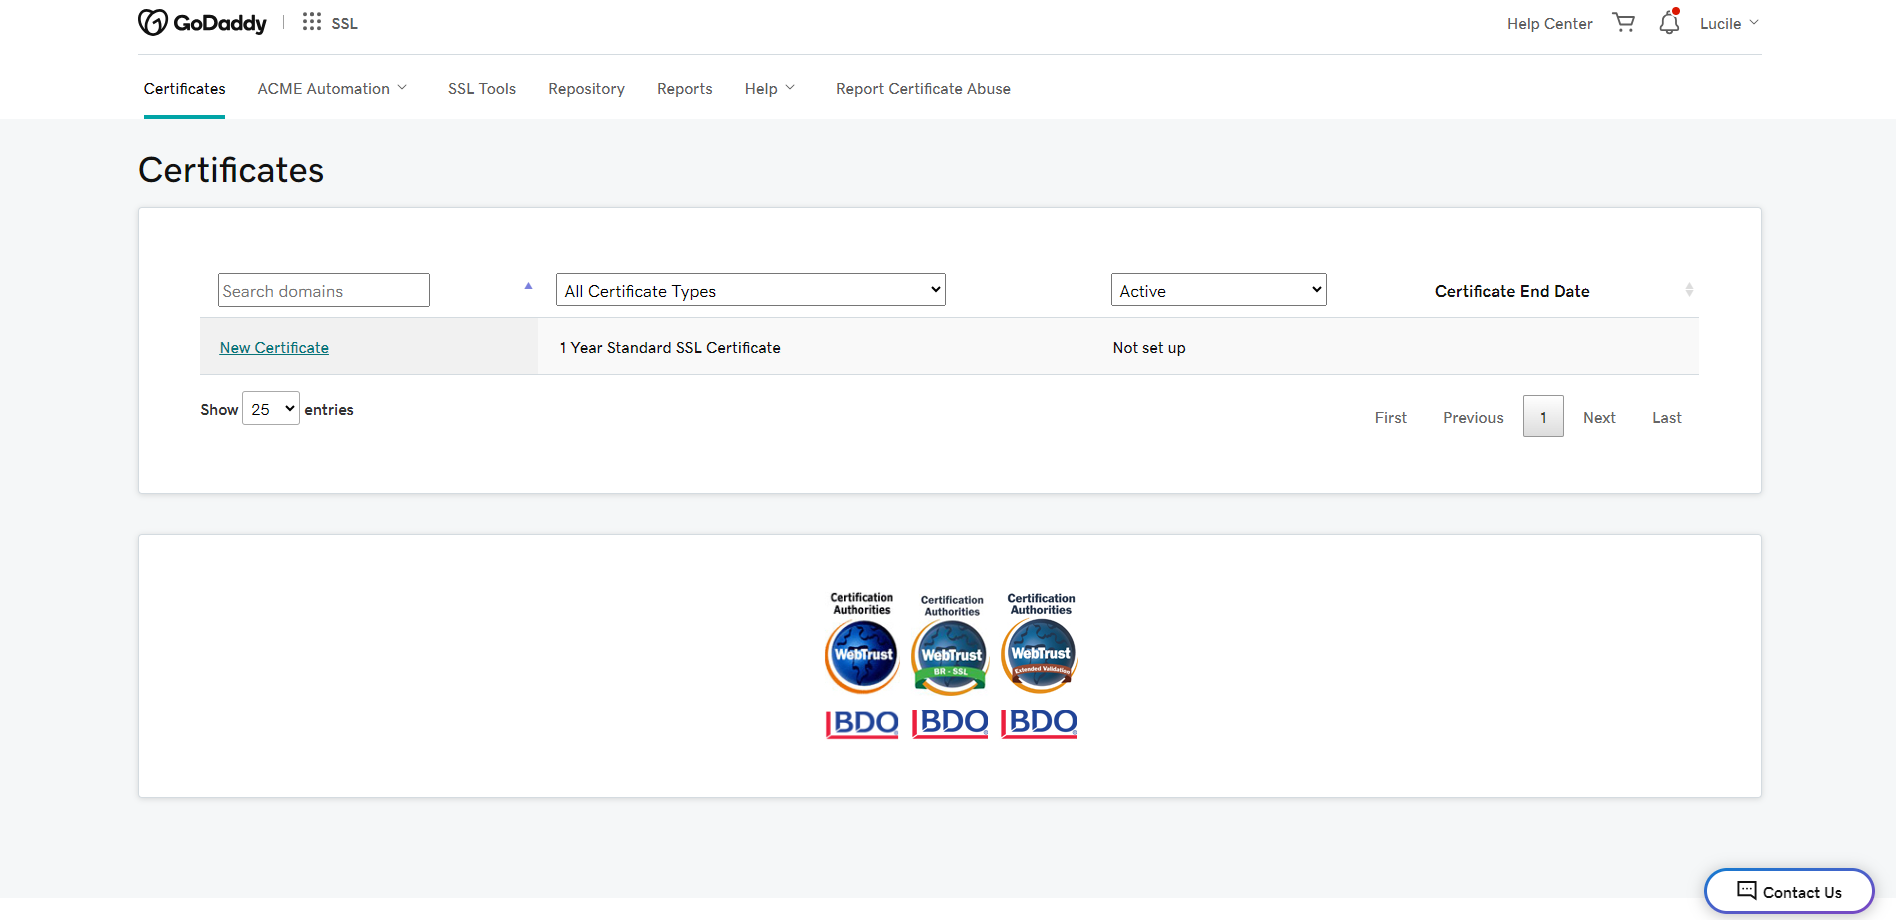The height and width of the screenshot is (920, 1896).
Task: Click the '1 Year Standard SSL Certificate' cell
Action: coord(670,347)
